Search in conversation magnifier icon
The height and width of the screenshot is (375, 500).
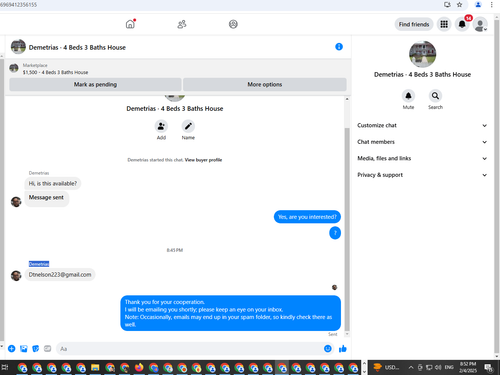pyautogui.click(x=435, y=96)
